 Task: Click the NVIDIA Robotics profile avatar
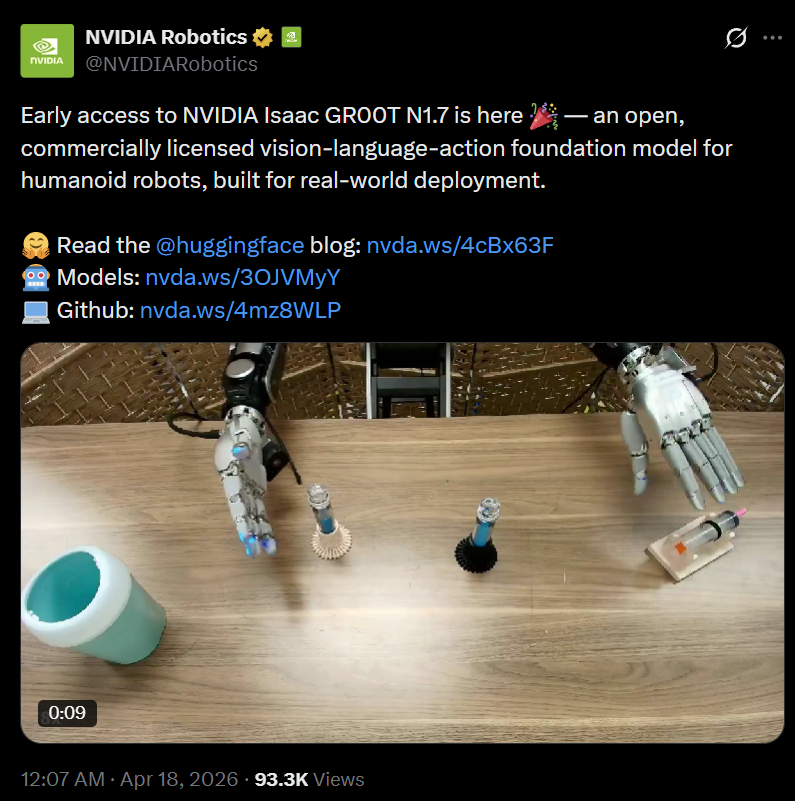click(x=47, y=51)
